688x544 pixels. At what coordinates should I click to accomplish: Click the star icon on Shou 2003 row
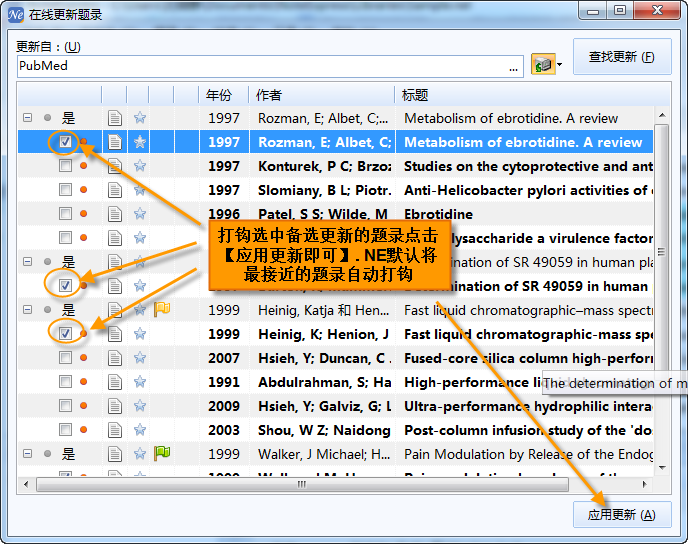click(140, 429)
